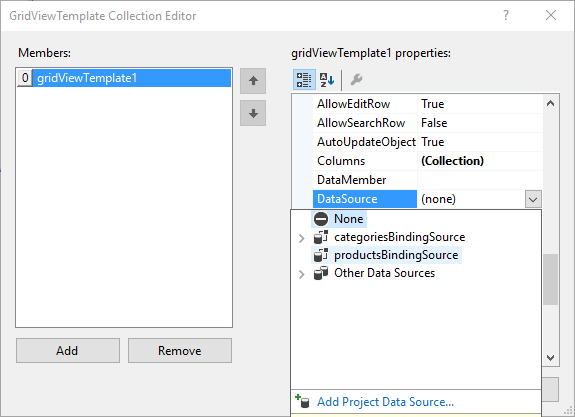
Task: Click the Remove member button
Action: [x=180, y=351]
